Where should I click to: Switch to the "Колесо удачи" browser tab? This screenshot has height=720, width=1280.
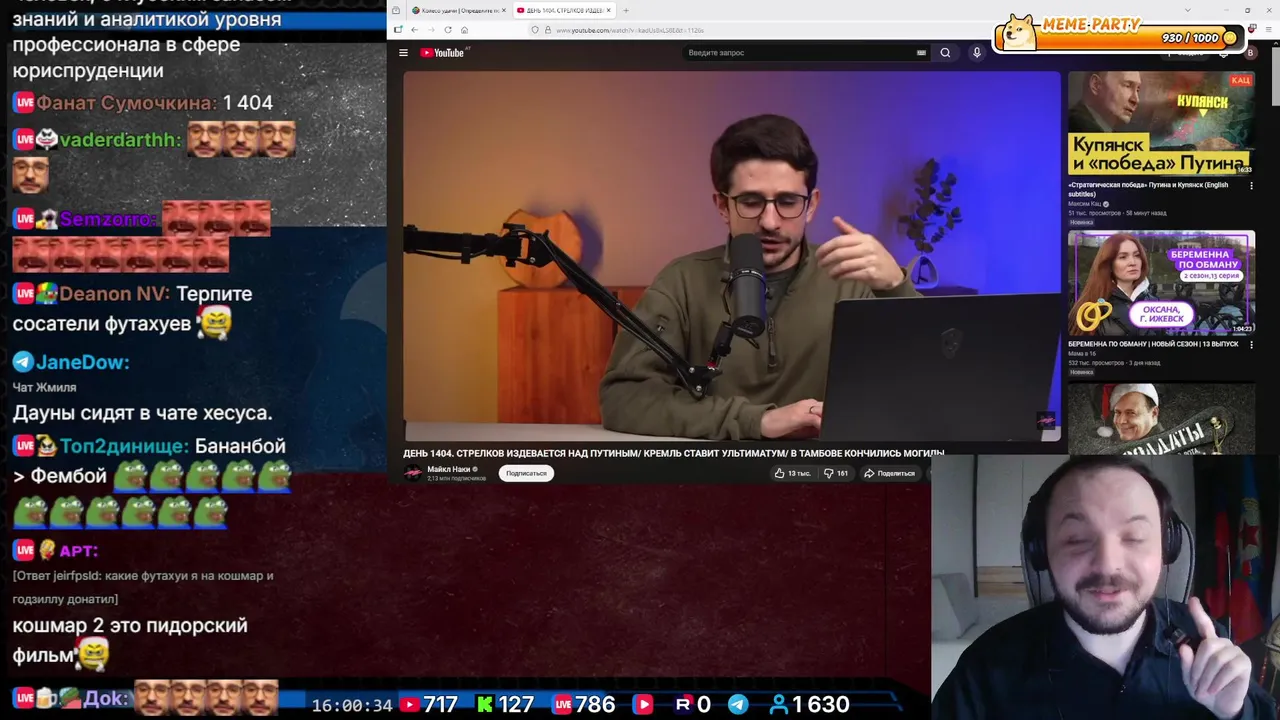click(x=459, y=10)
